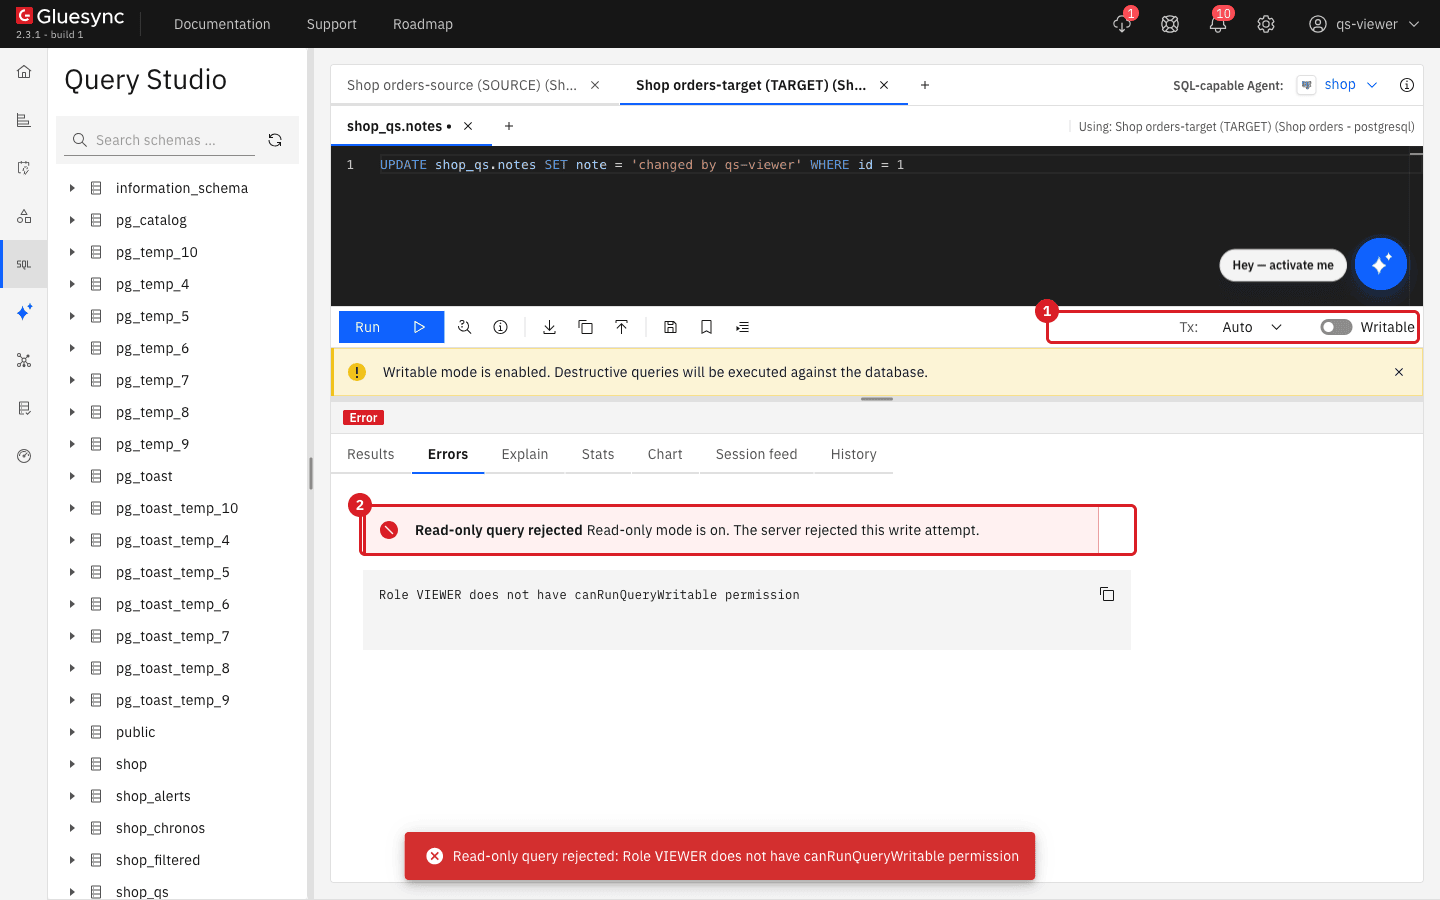Viewport: 1440px width, 900px height.
Task: Save the query with the floppy icon
Action: [x=671, y=327]
